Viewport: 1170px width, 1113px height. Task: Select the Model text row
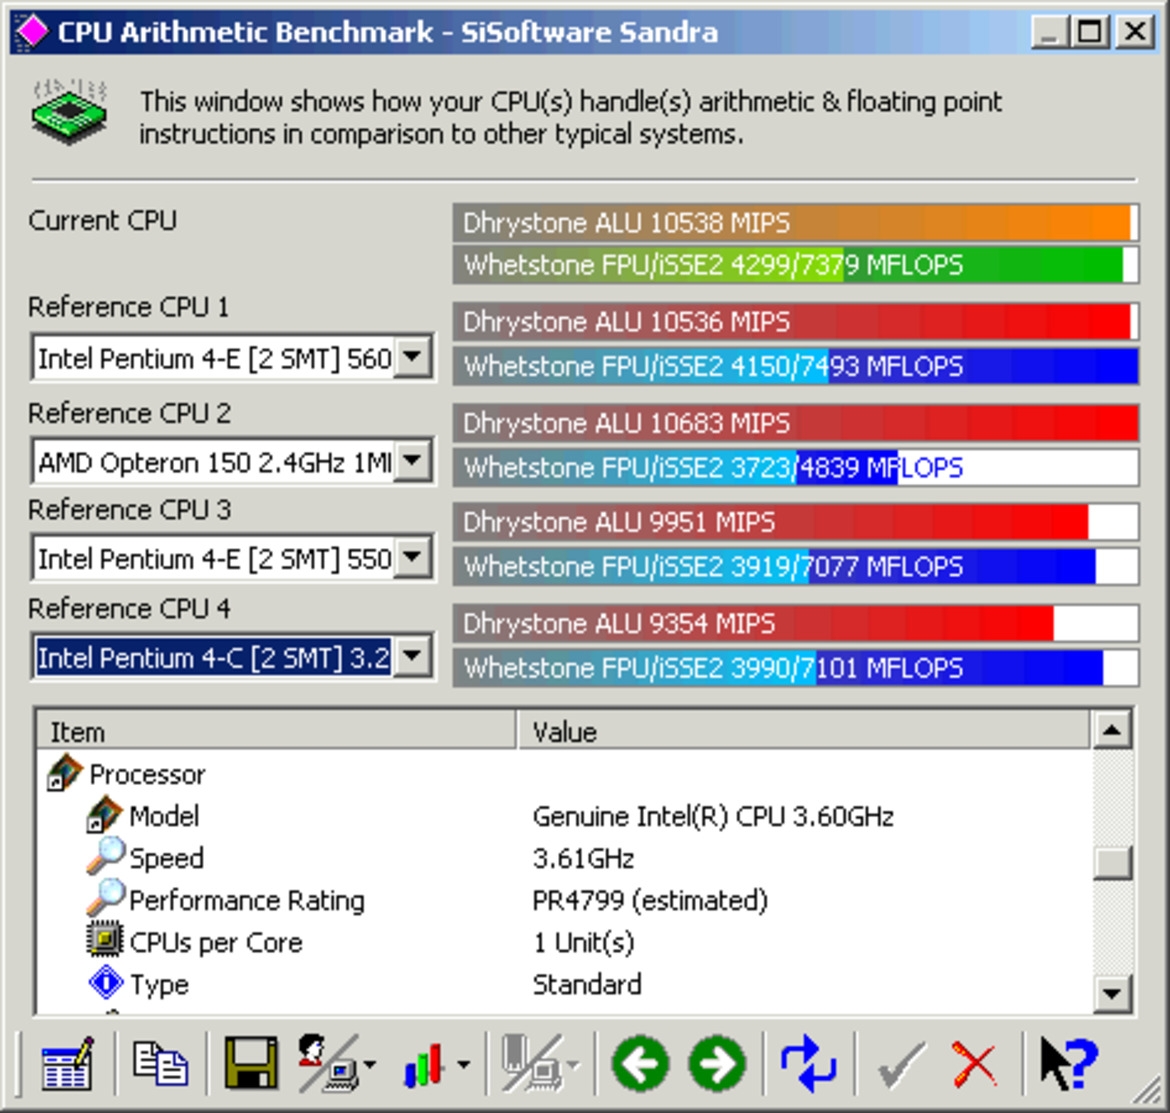click(x=164, y=816)
